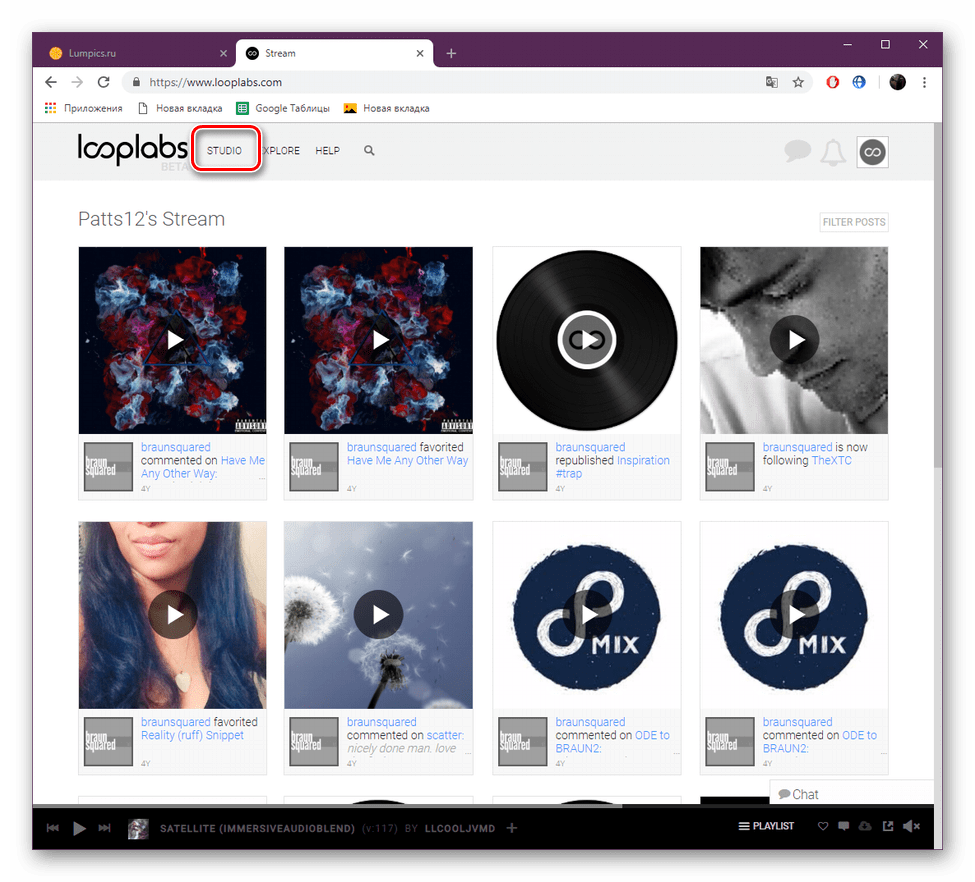This screenshot has height=882, width=975.
Task: Open TheXTC profile link
Action: coord(831,460)
